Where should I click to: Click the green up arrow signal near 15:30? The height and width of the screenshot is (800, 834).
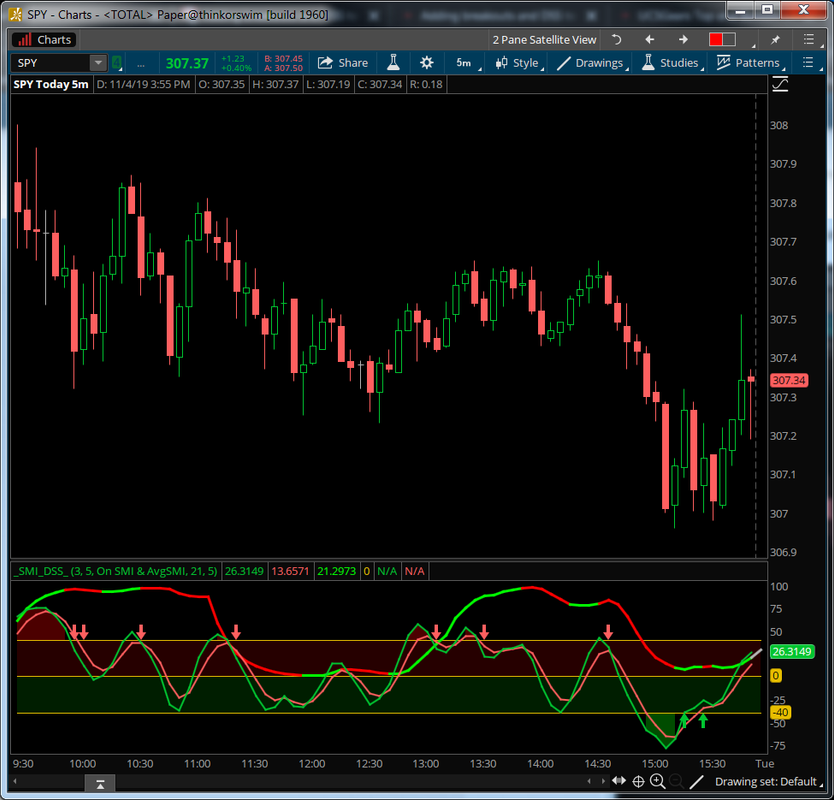click(x=703, y=721)
